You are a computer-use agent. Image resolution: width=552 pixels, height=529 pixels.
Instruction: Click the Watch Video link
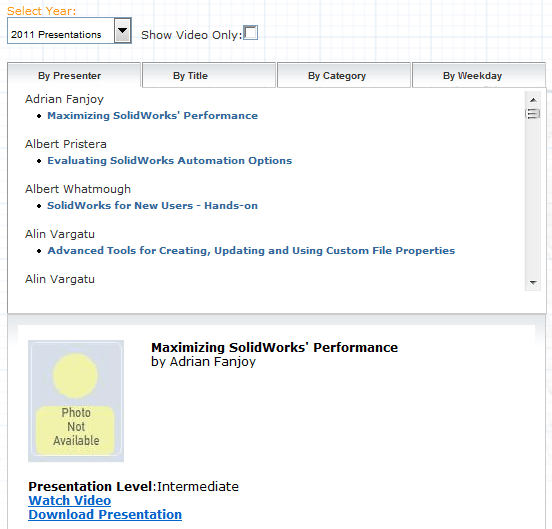click(70, 500)
